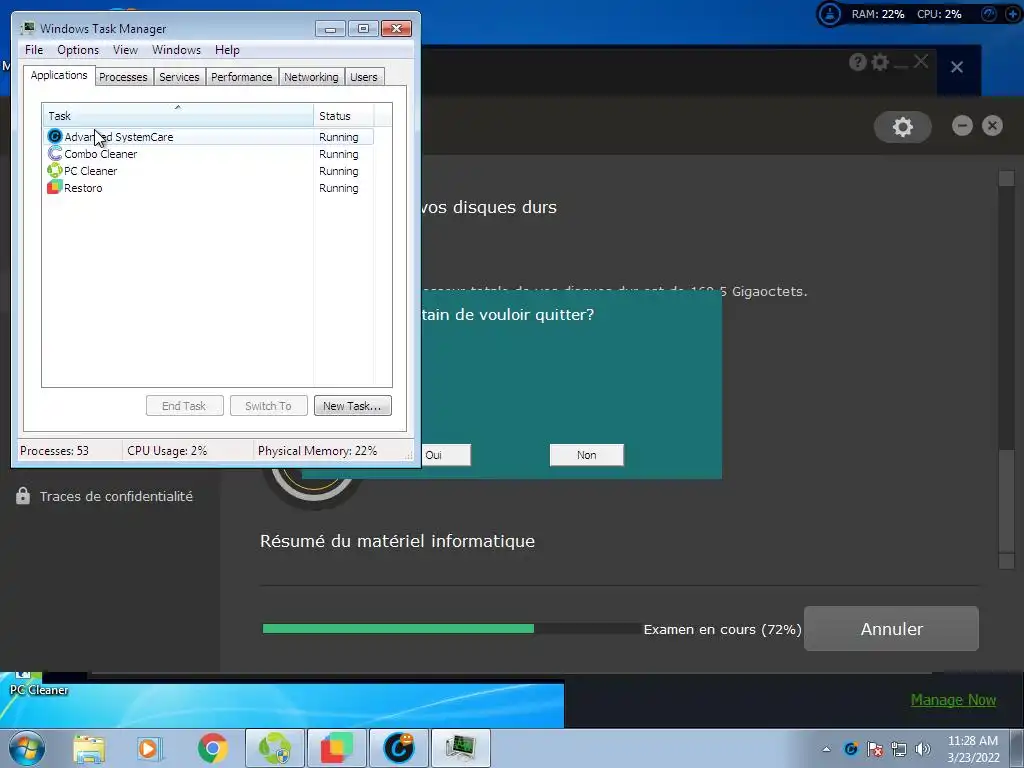Switch to PC Cleaner taskbar button
1024x768 pixels.
pos(275,748)
